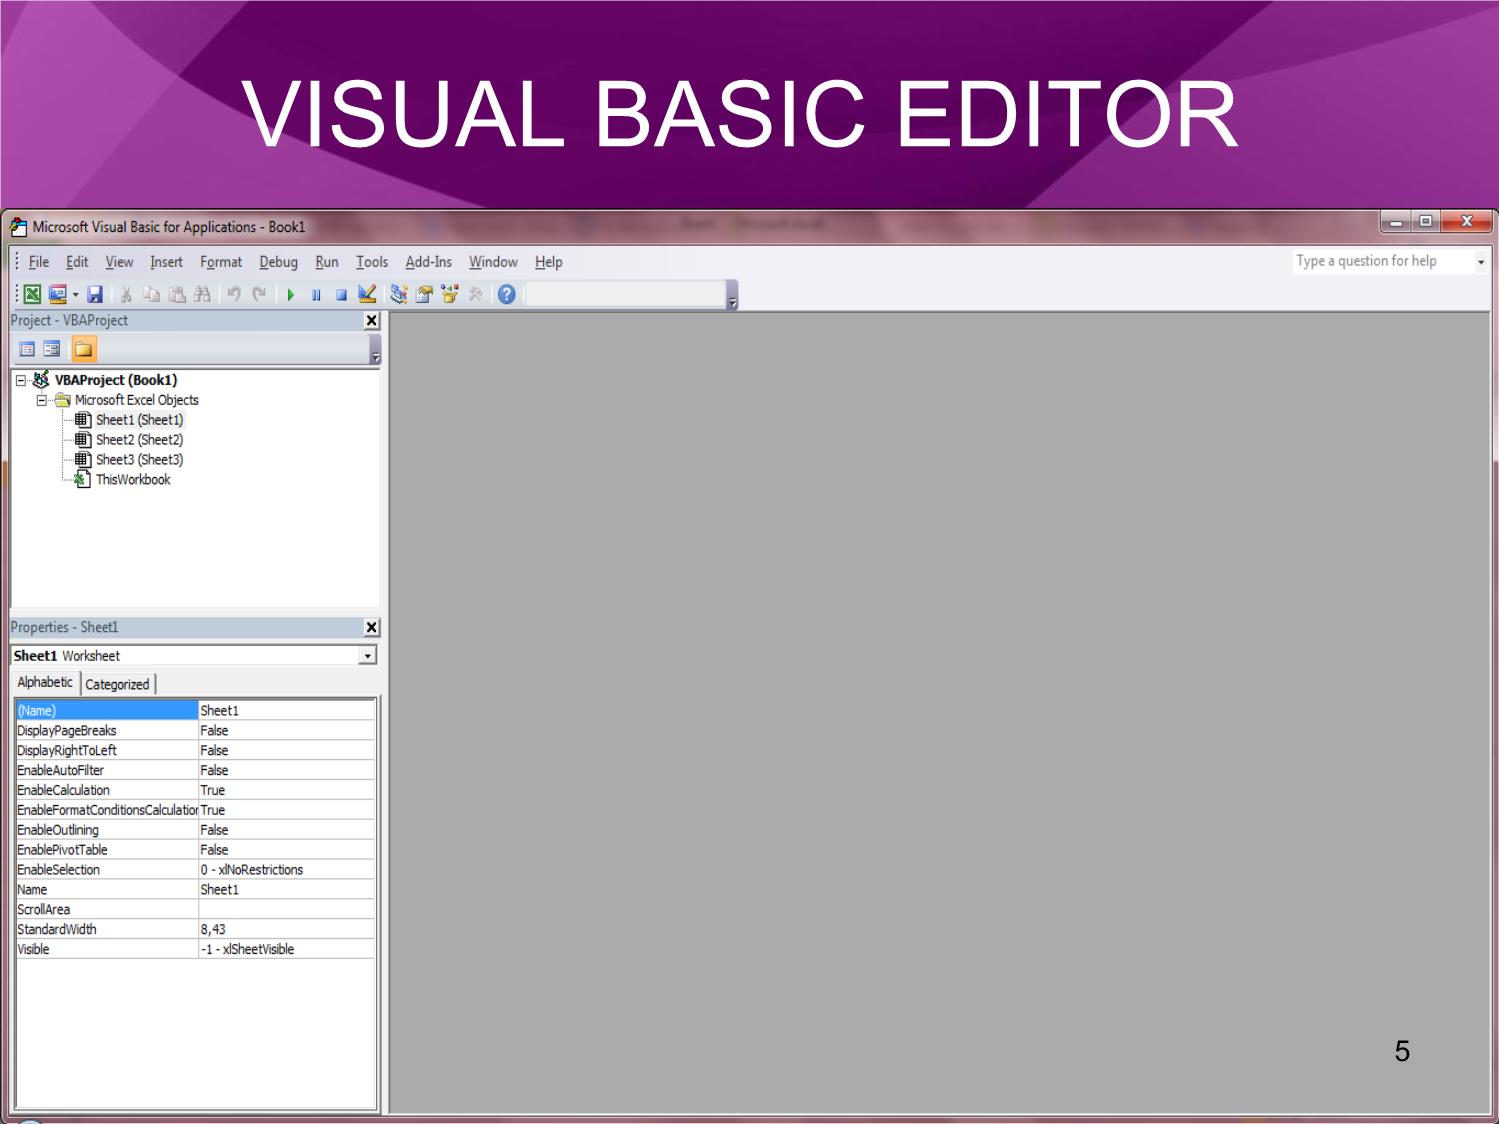The width and height of the screenshot is (1499, 1124).
Task: Open the Insert menu
Action: coord(166,262)
